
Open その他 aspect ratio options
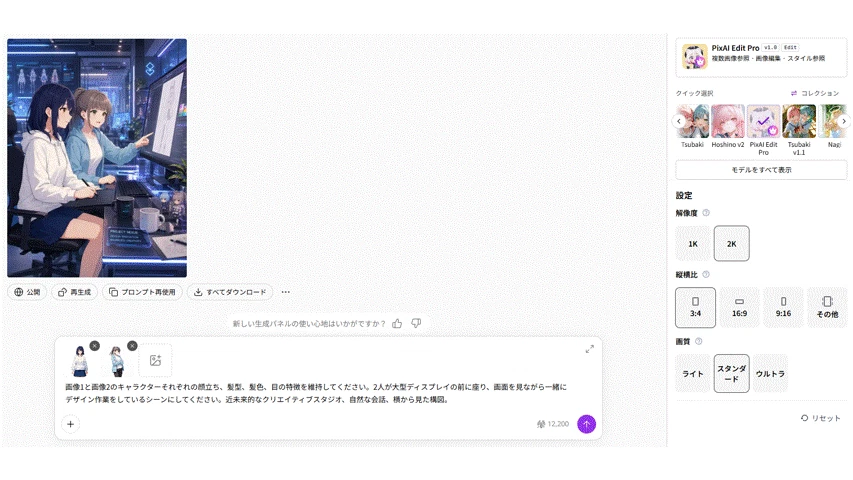[827, 307]
